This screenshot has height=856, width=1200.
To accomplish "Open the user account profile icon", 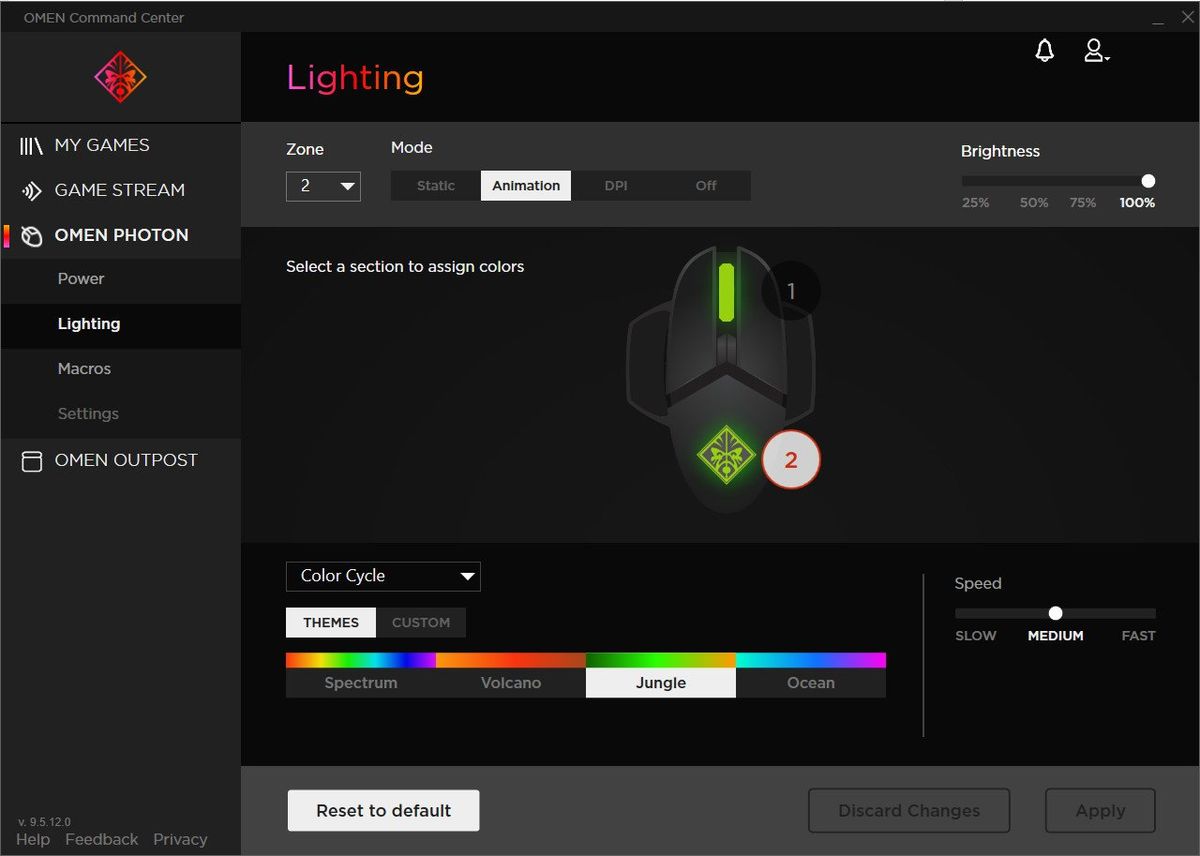I will tap(1096, 51).
